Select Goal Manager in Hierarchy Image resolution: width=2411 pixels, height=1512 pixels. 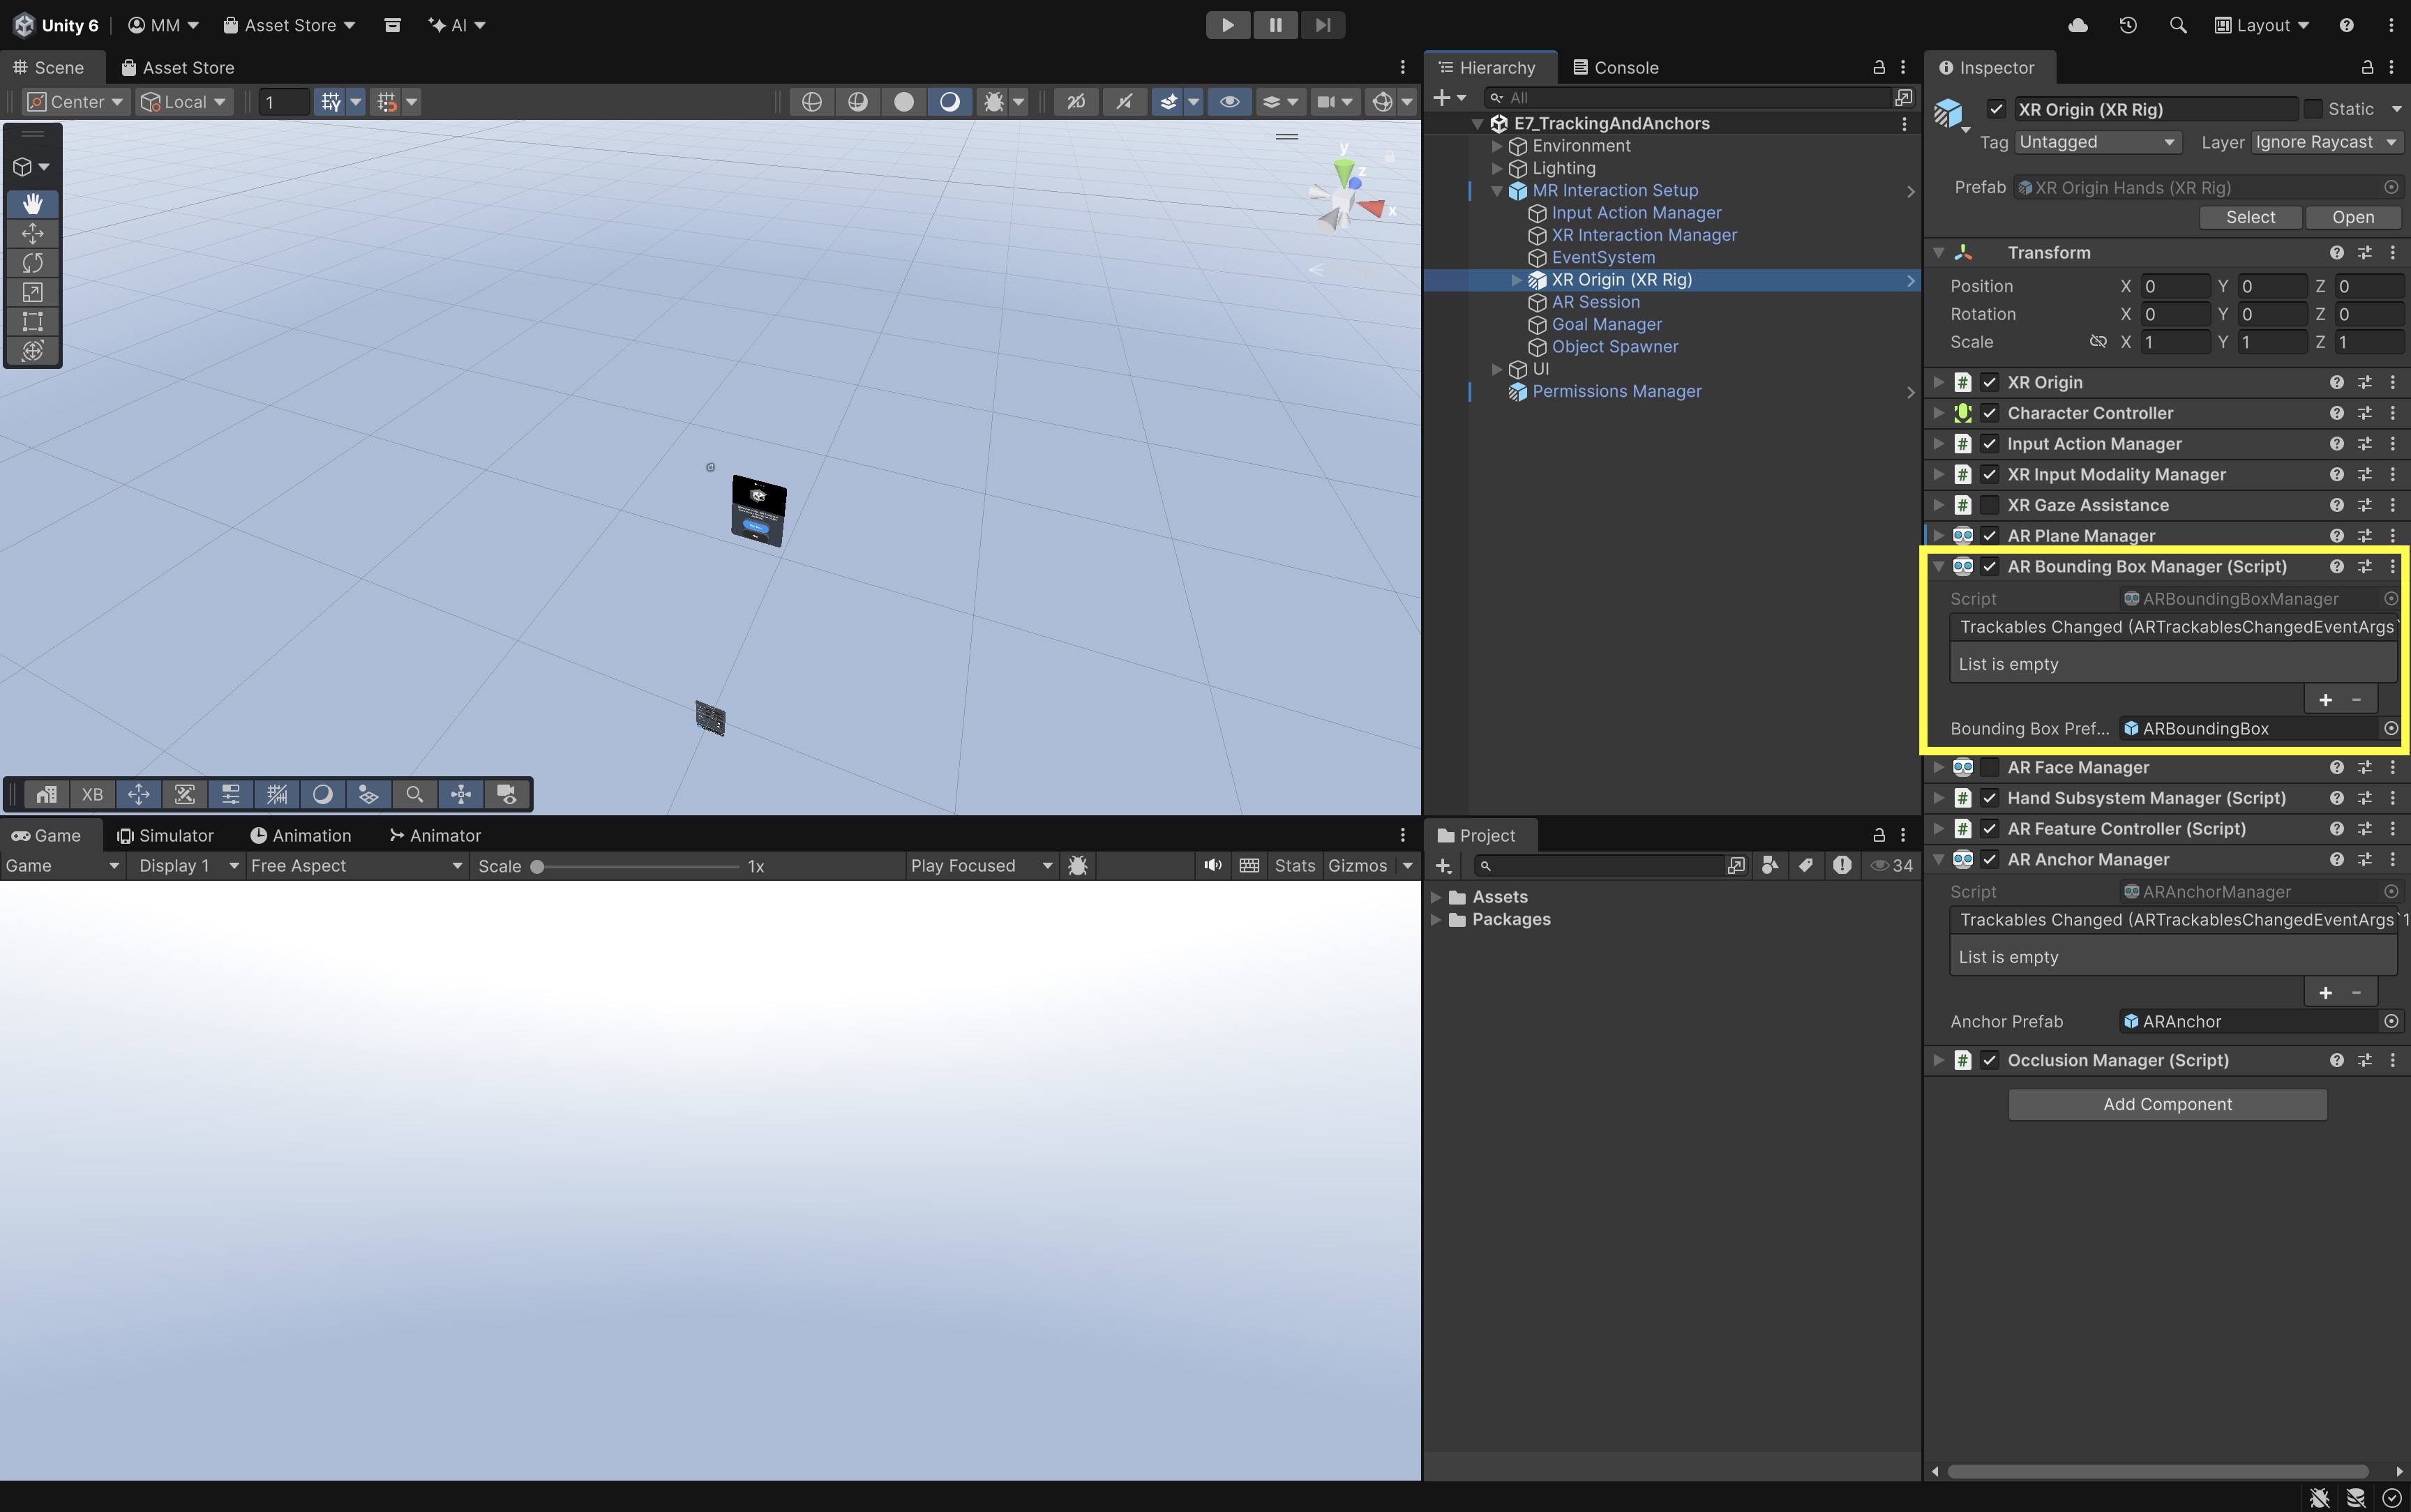pos(1606,324)
